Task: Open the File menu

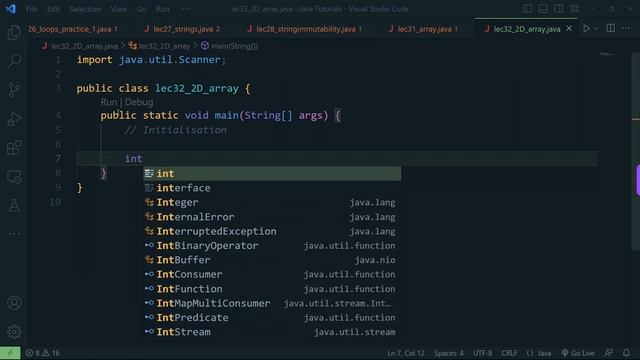Action: pos(31,9)
